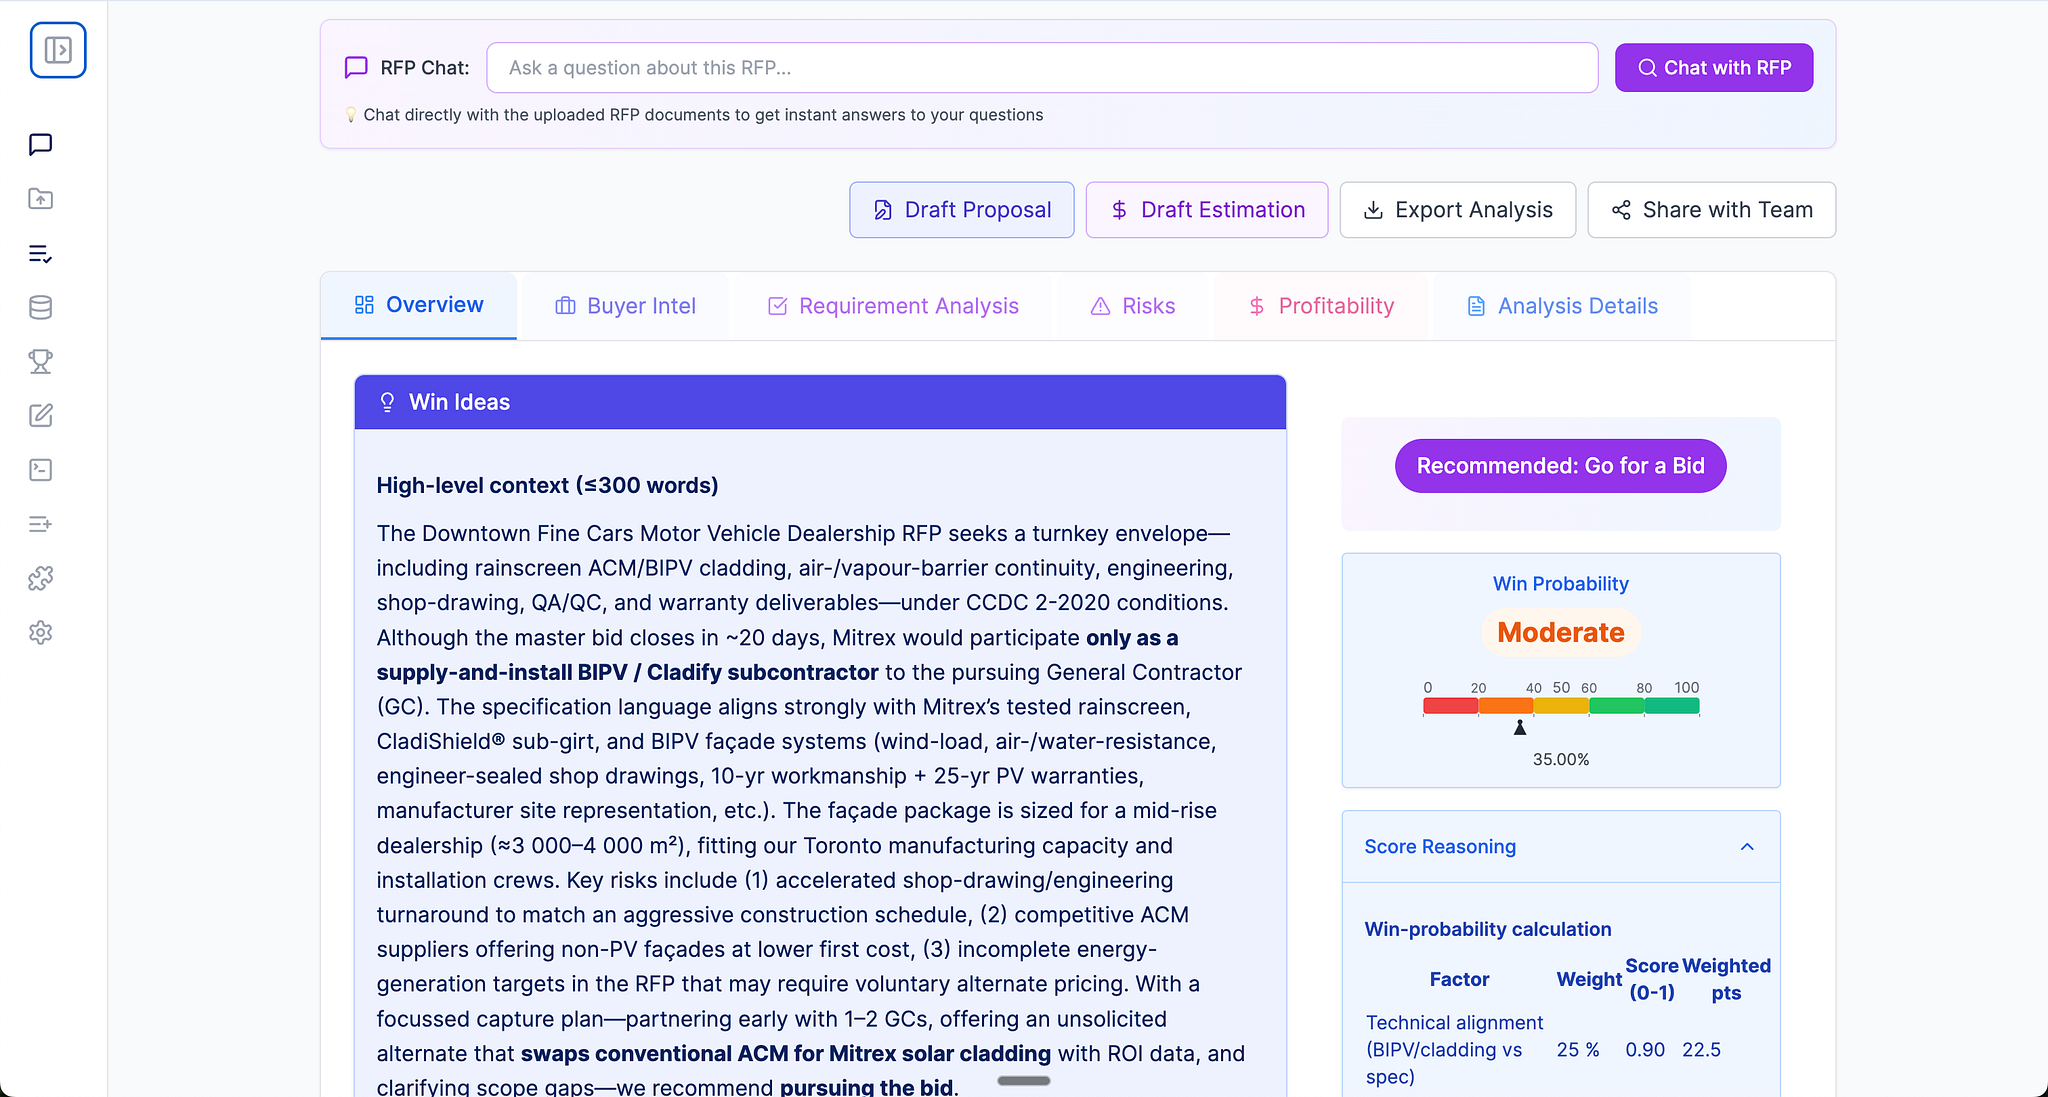Click the folder upload sidebar icon
The image size is (2048, 1097).
(x=41, y=199)
